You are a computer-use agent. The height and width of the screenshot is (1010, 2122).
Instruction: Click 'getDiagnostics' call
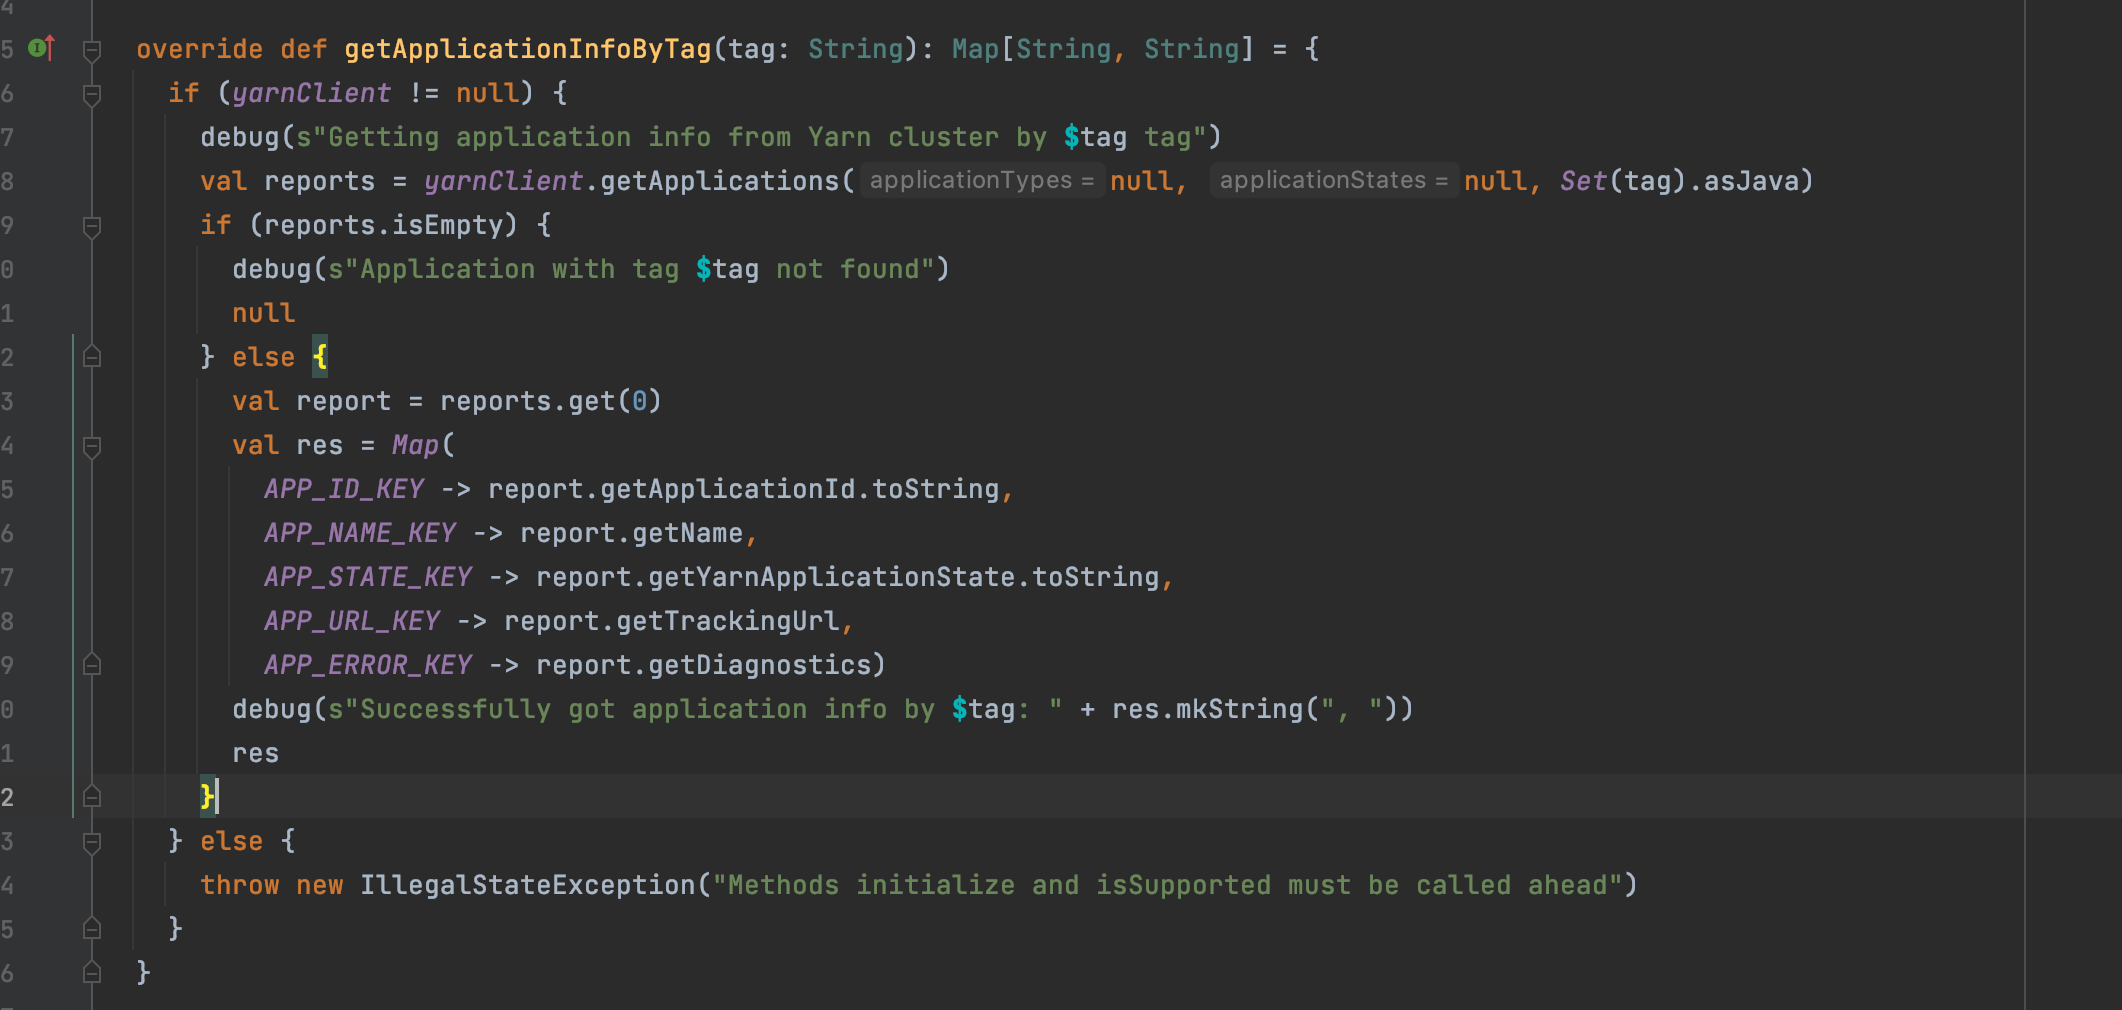[759, 665]
